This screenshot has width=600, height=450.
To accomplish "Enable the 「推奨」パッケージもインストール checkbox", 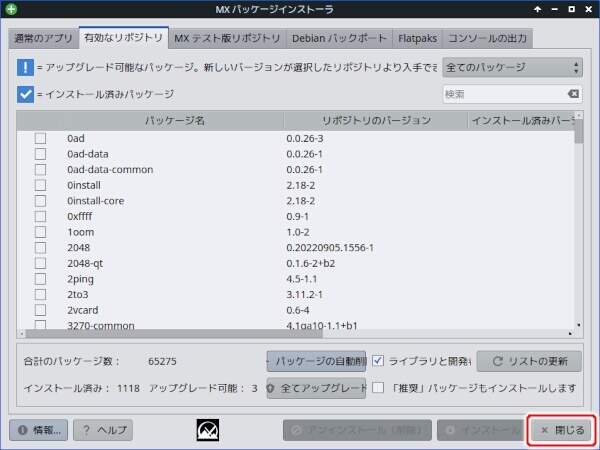I will [x=378, y=388].
